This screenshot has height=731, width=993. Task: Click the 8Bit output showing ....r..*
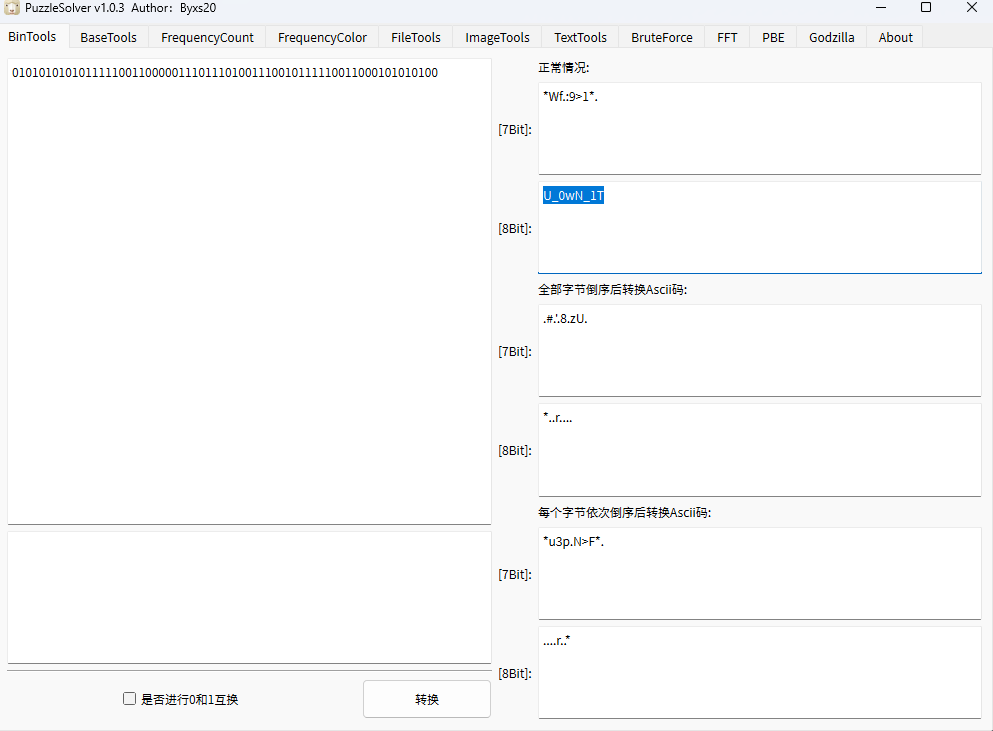coord(760,673)
